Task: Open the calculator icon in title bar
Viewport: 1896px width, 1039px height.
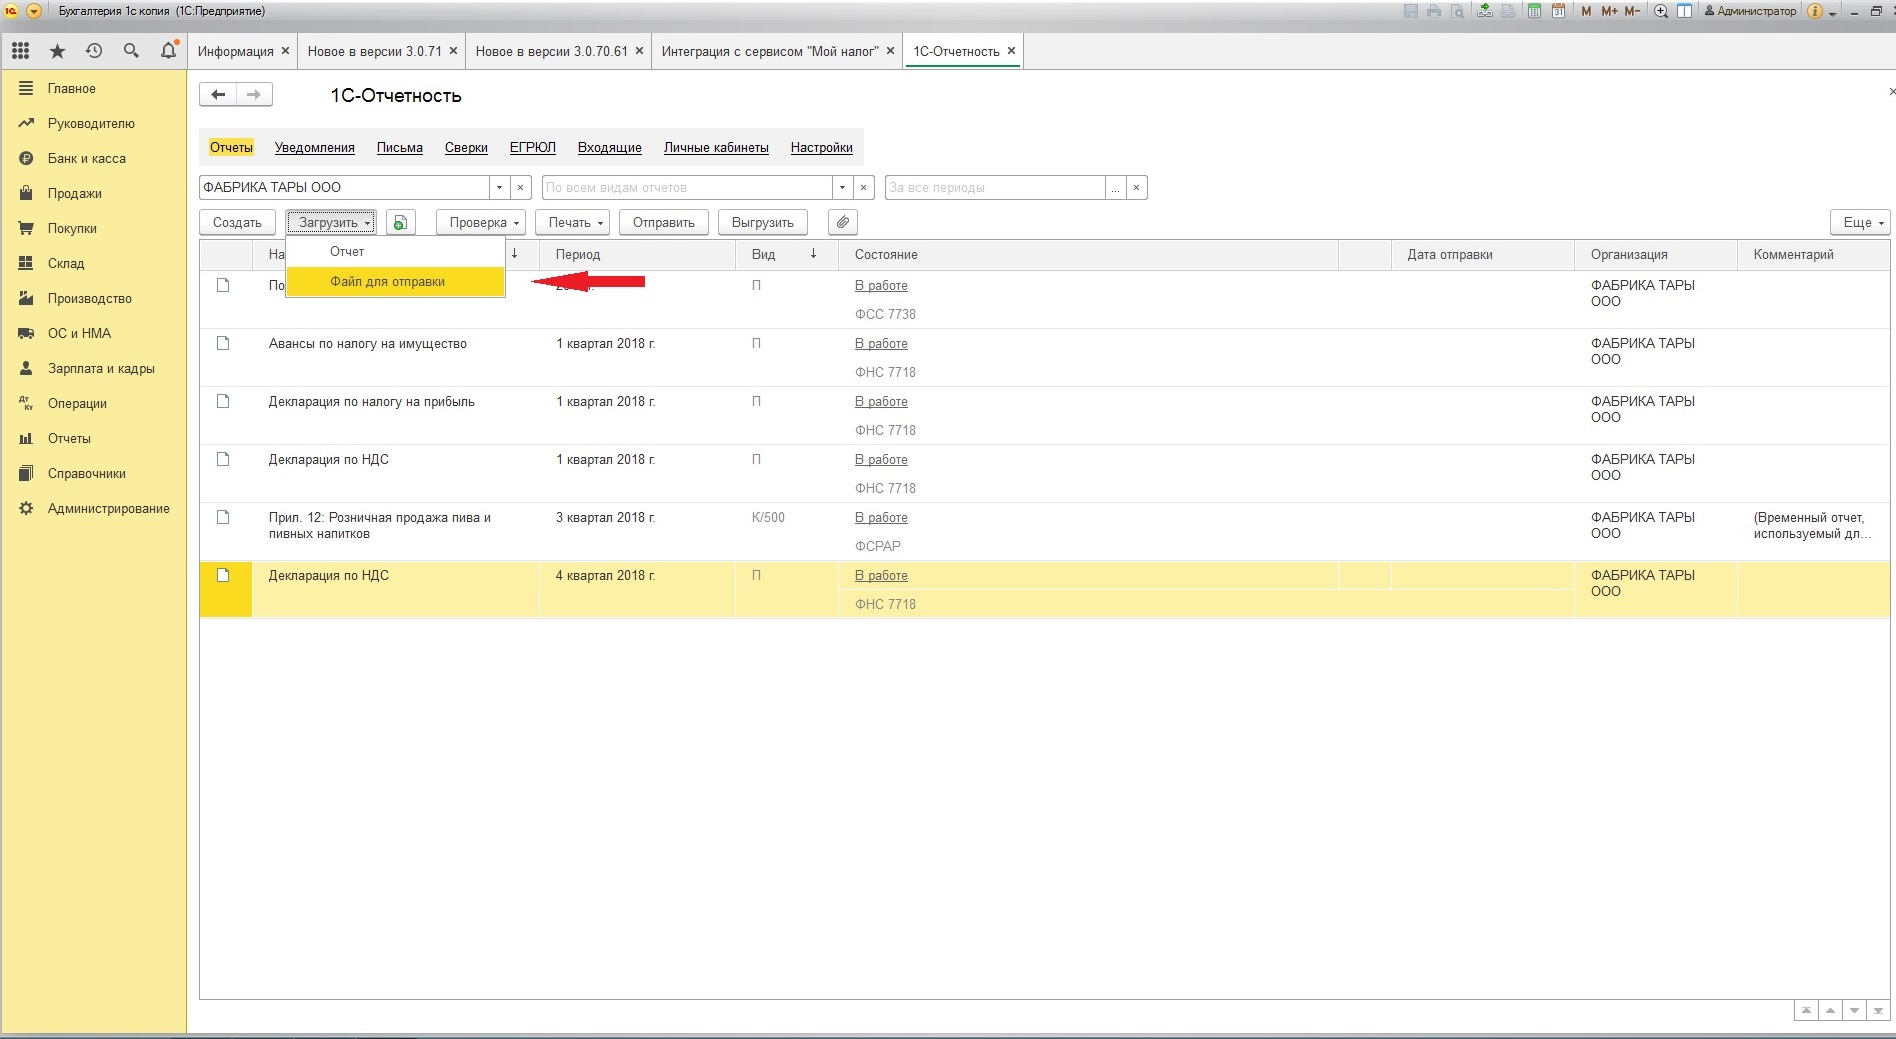Action: click(x=1534, y=11)
